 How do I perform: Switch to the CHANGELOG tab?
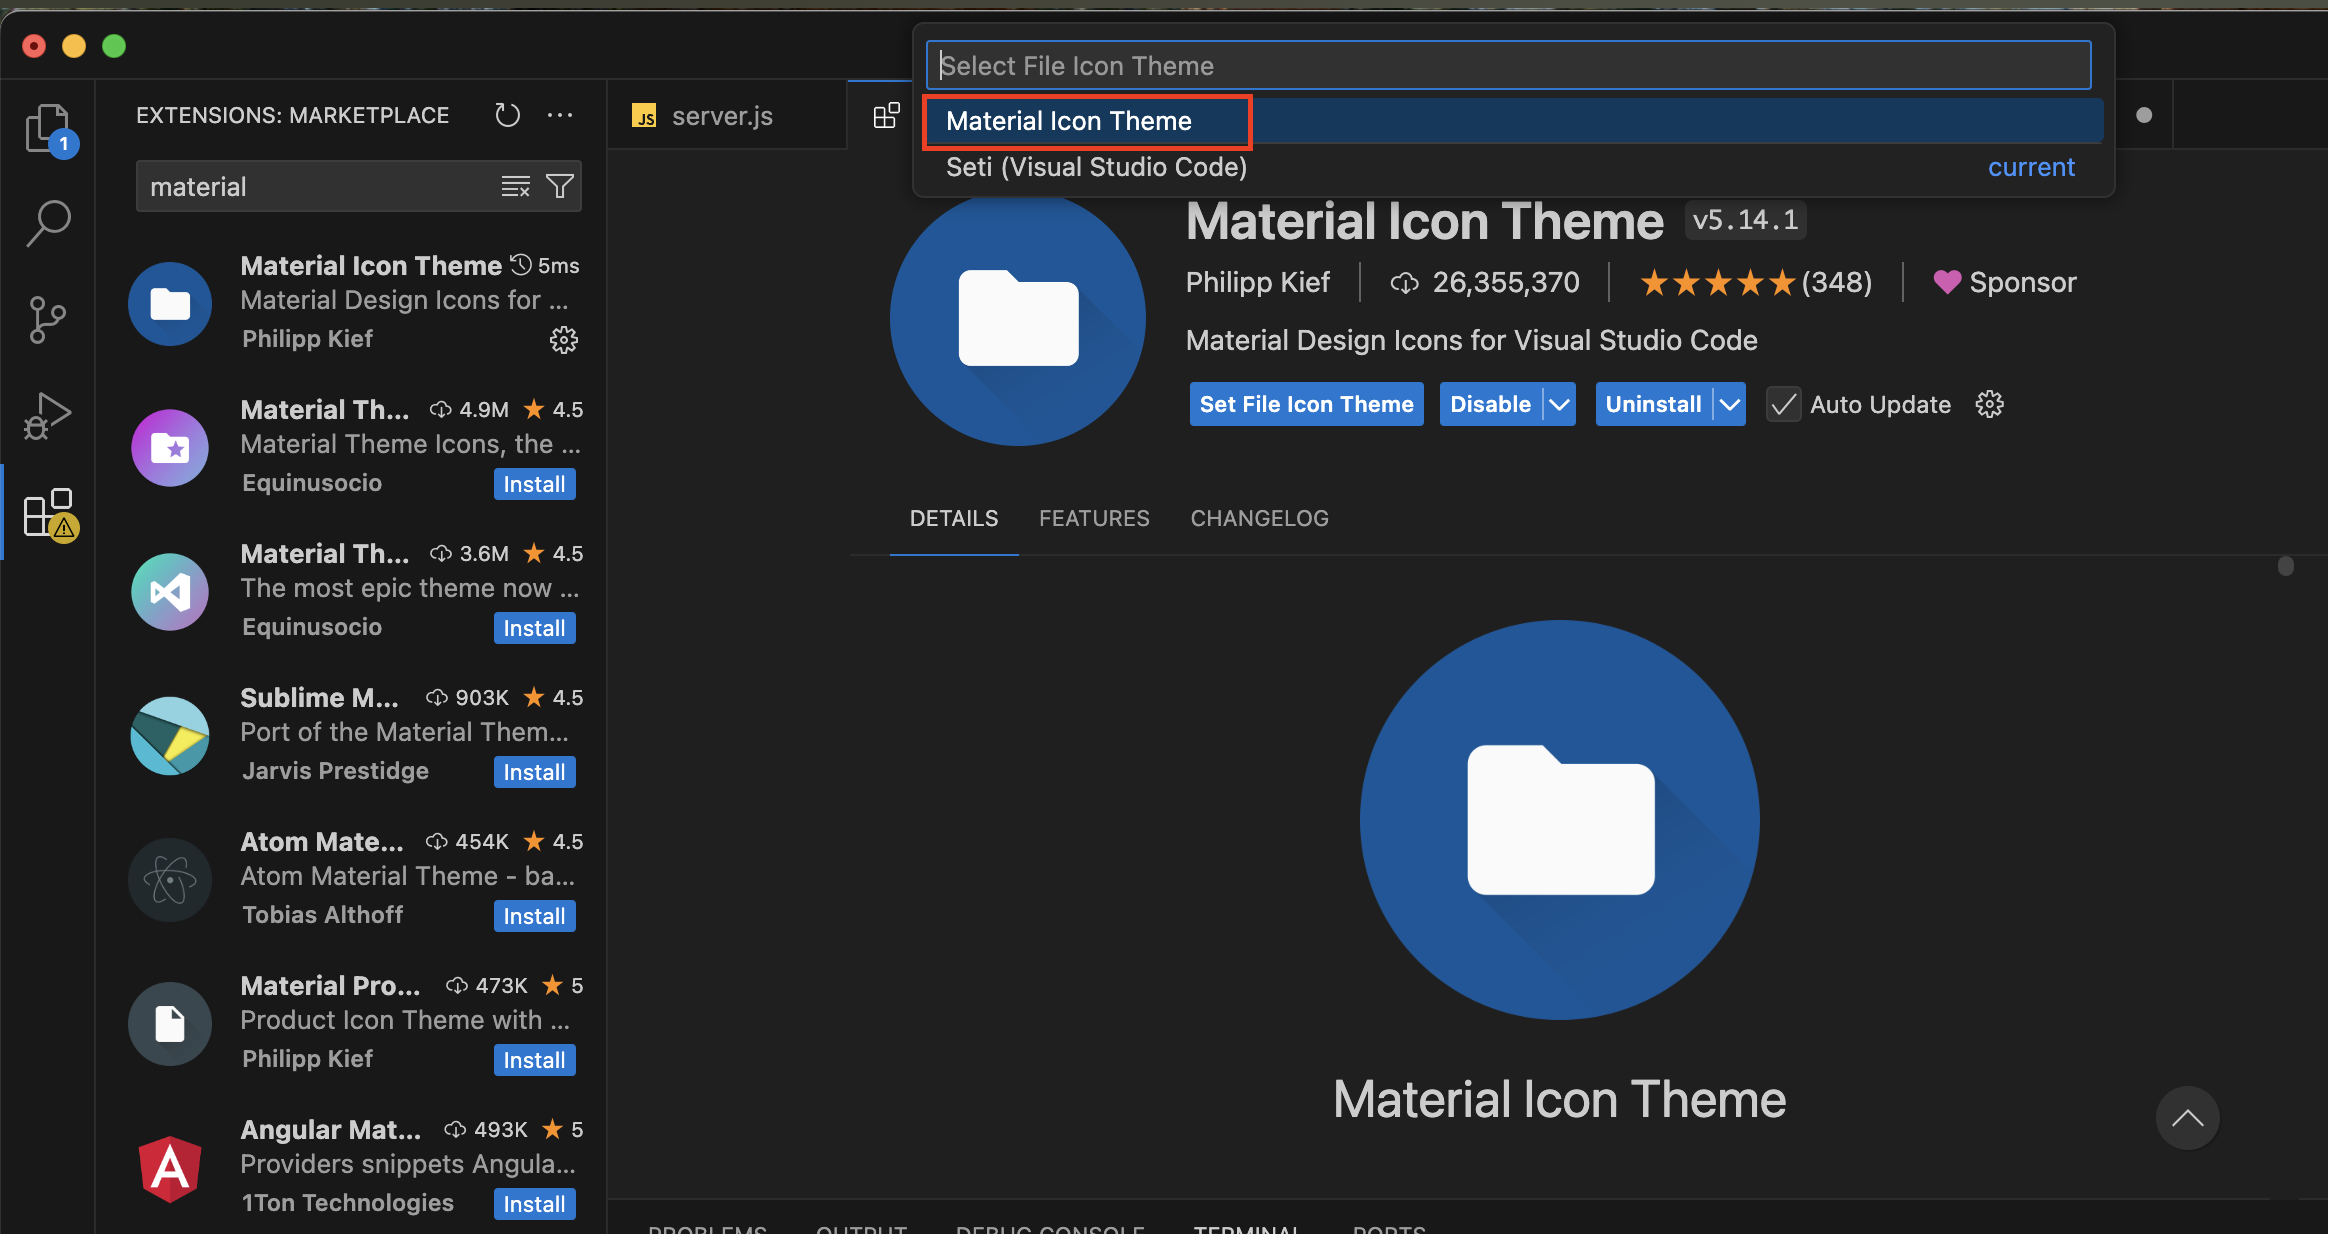(1259, 518)
